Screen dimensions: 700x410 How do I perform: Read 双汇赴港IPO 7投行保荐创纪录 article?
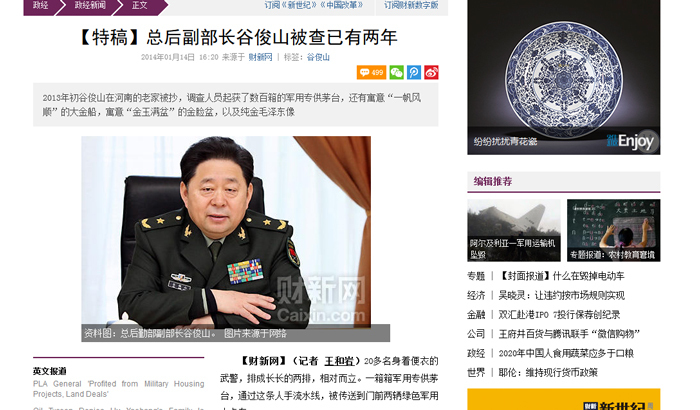point(559,314)
